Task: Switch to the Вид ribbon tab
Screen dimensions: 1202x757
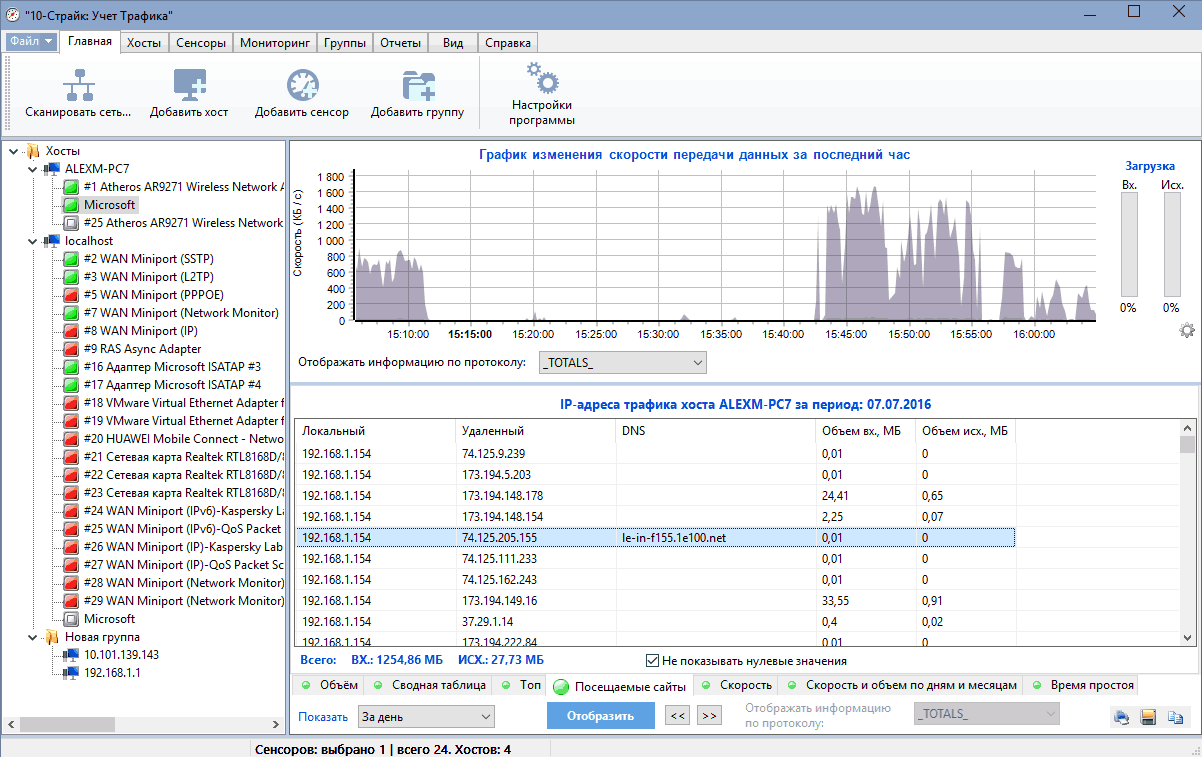Action: pyautogui.click(x=453, y=43)
